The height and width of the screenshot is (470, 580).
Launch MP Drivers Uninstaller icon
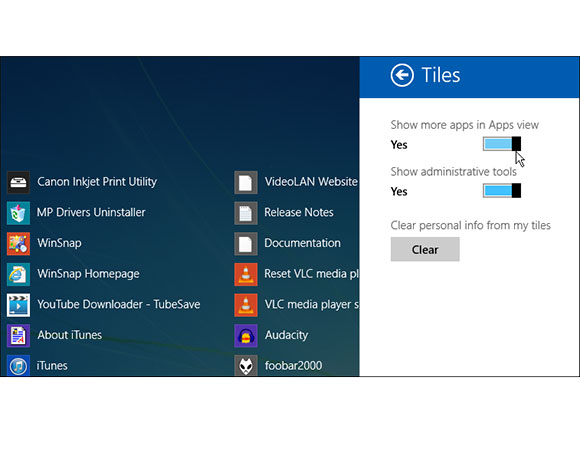click(x=18, y=213)
